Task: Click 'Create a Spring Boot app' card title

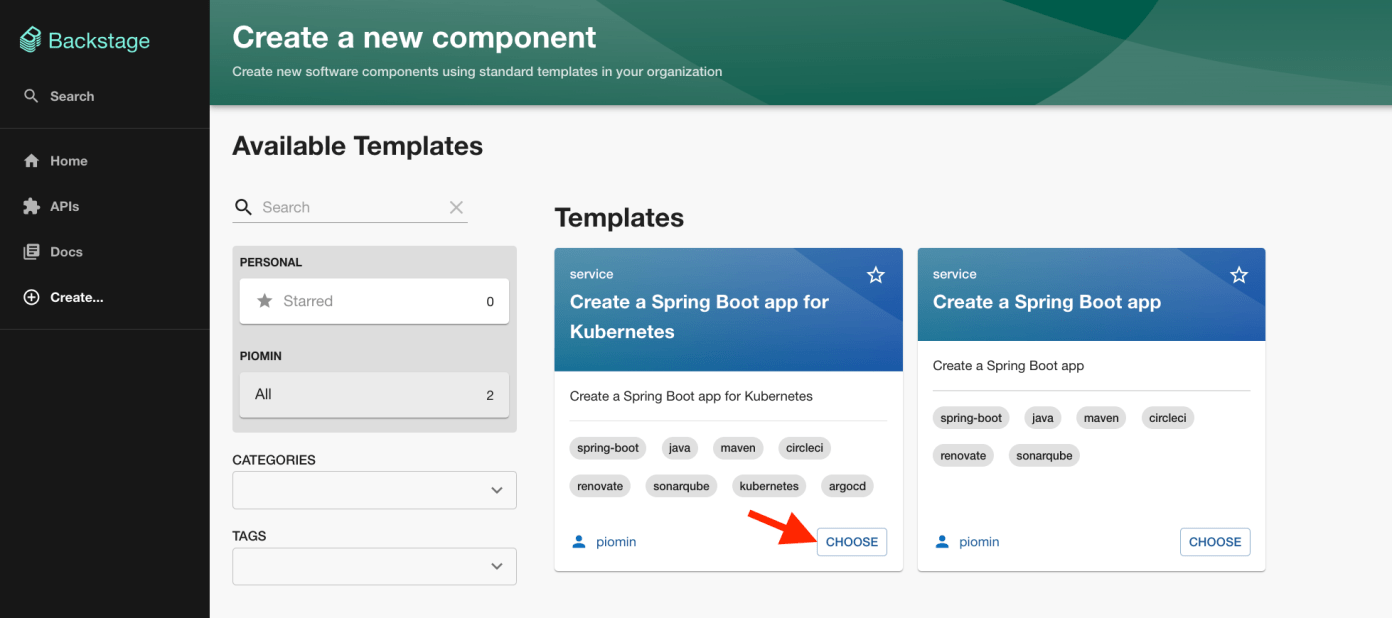Action: click(x=1047, y=302)
